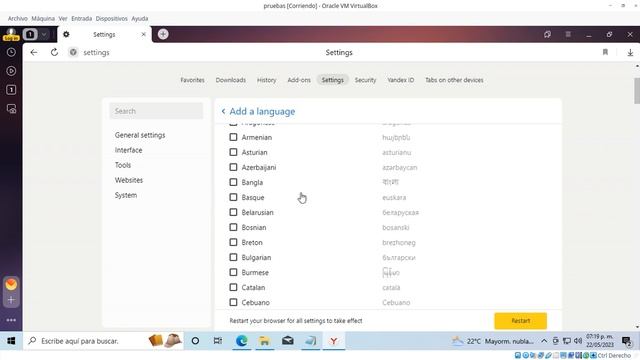The height and width of the screenshot is (360, 640).
Task: Check the Breton checkbox
Action: pos(233,242)
